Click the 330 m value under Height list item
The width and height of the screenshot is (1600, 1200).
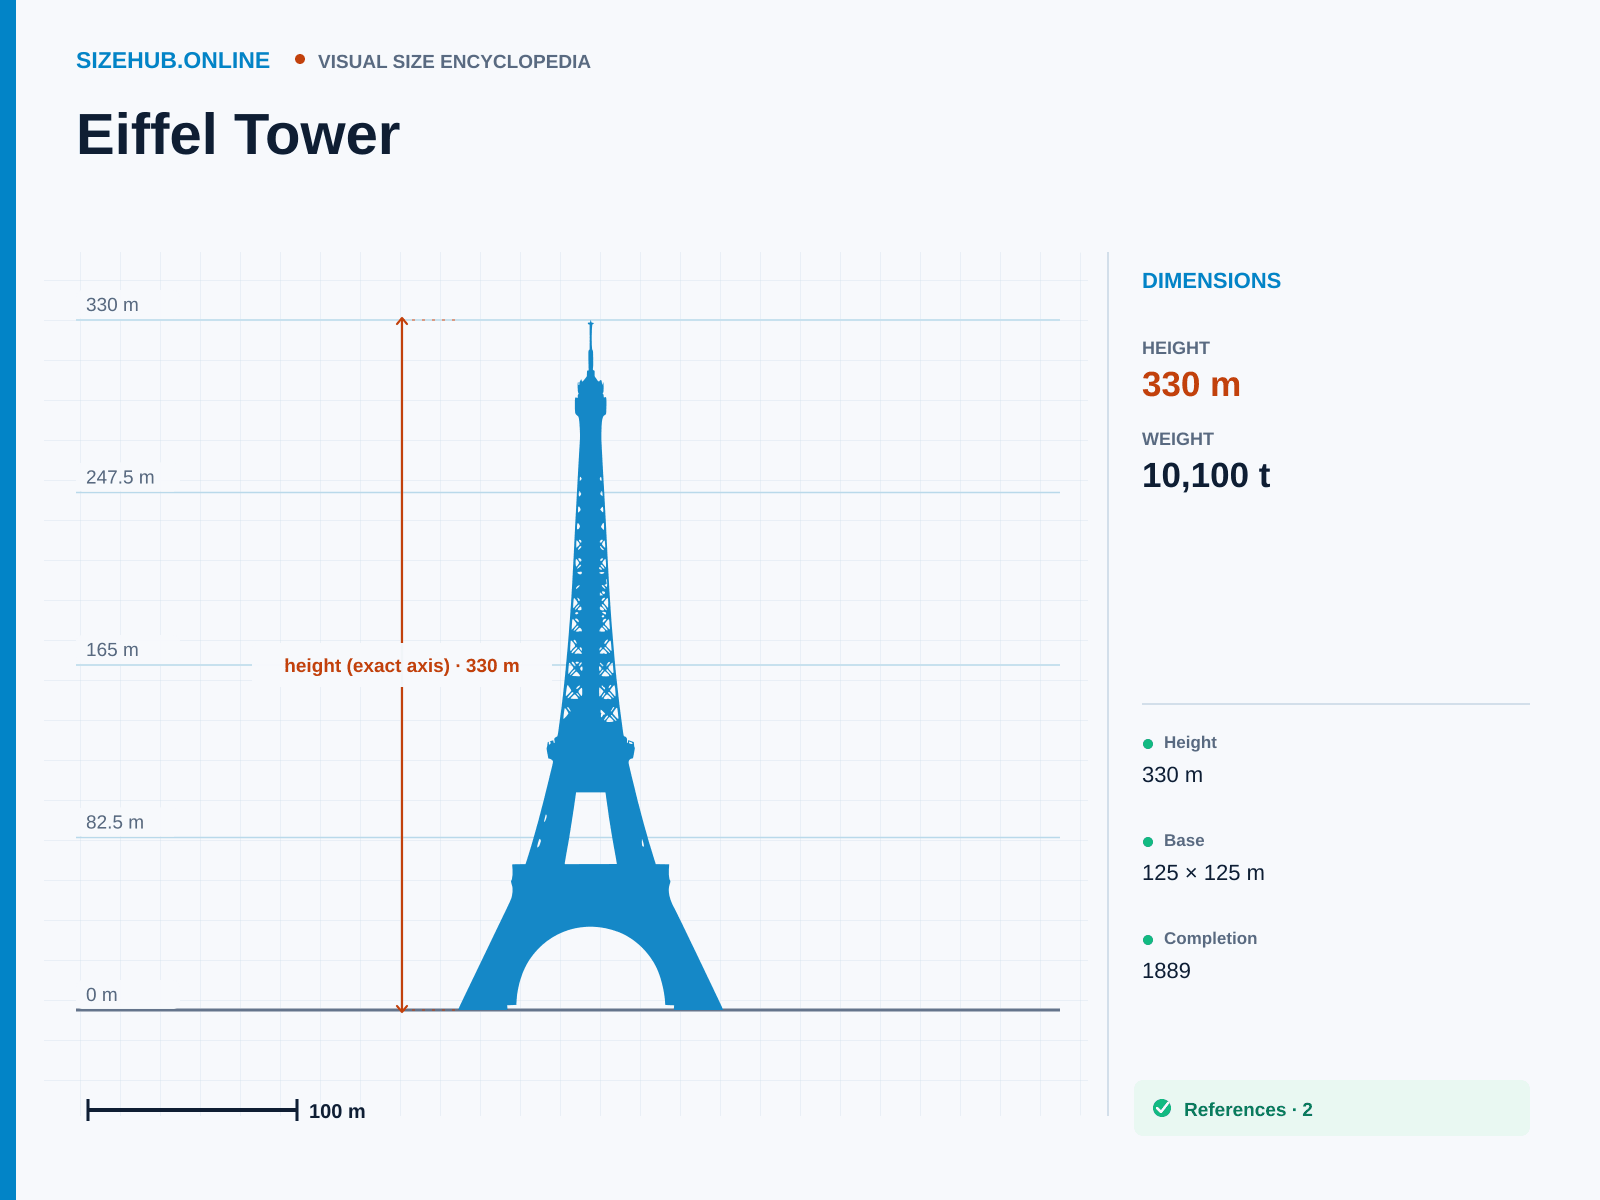(1172, 775)
